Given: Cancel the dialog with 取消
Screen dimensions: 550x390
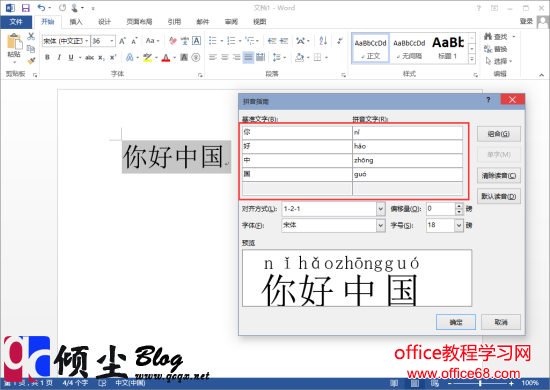Looking at the screenshot, I should tap(501, 322).
